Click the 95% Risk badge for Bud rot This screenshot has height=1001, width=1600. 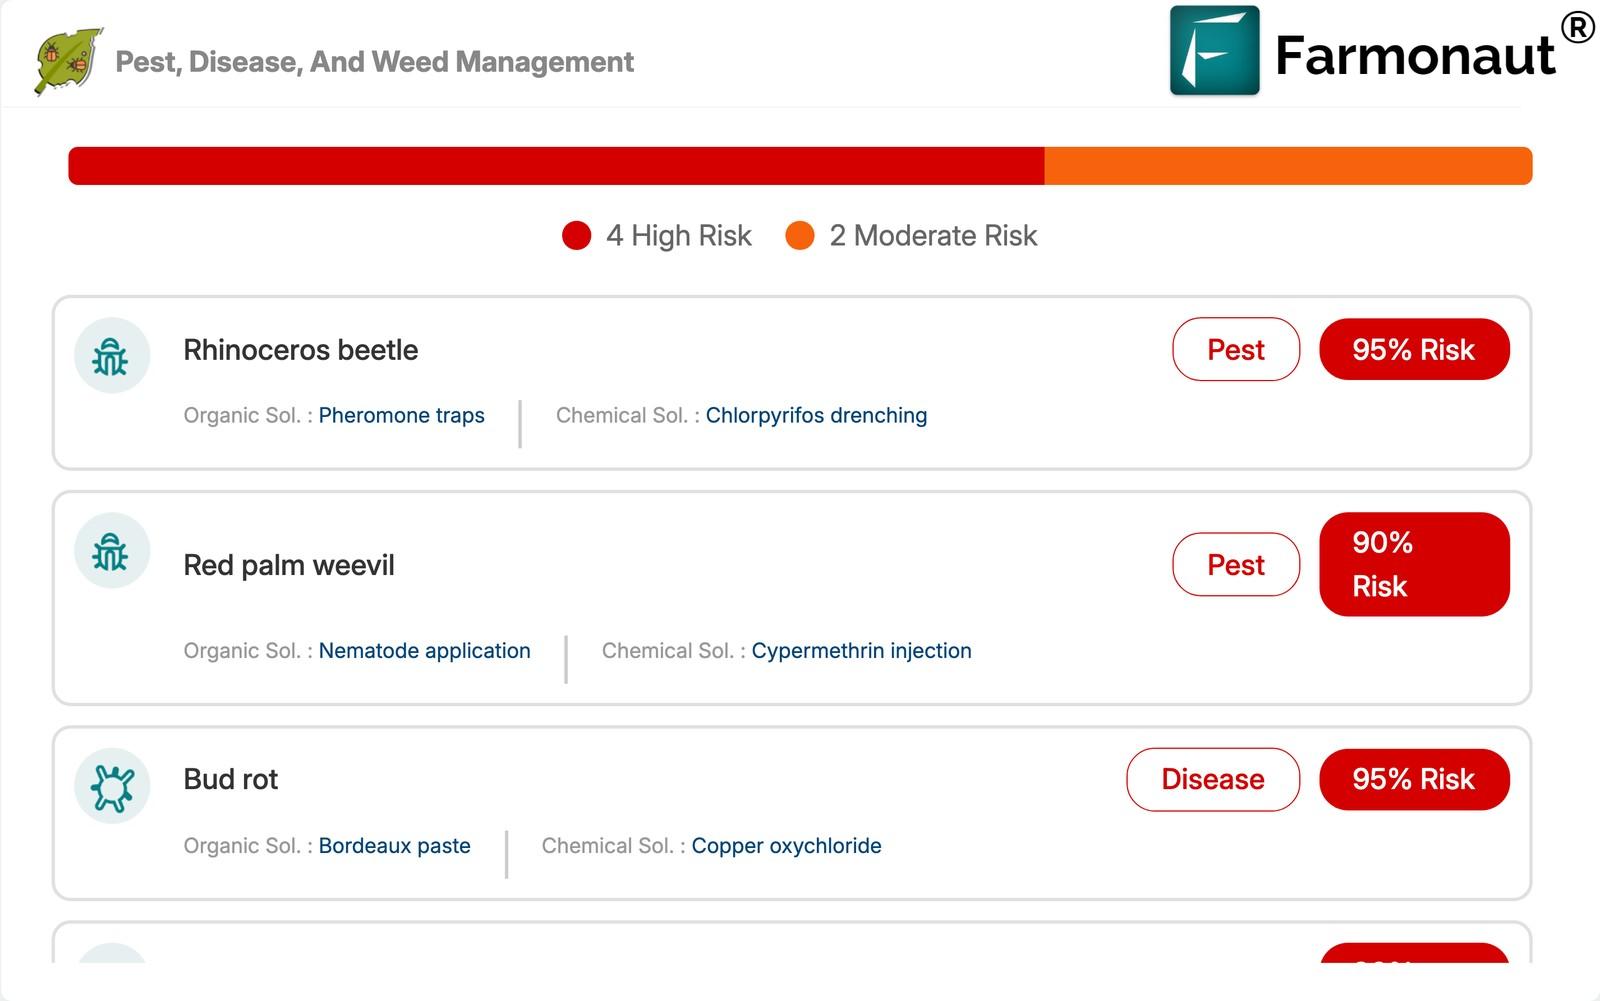tap(1414, 779)
